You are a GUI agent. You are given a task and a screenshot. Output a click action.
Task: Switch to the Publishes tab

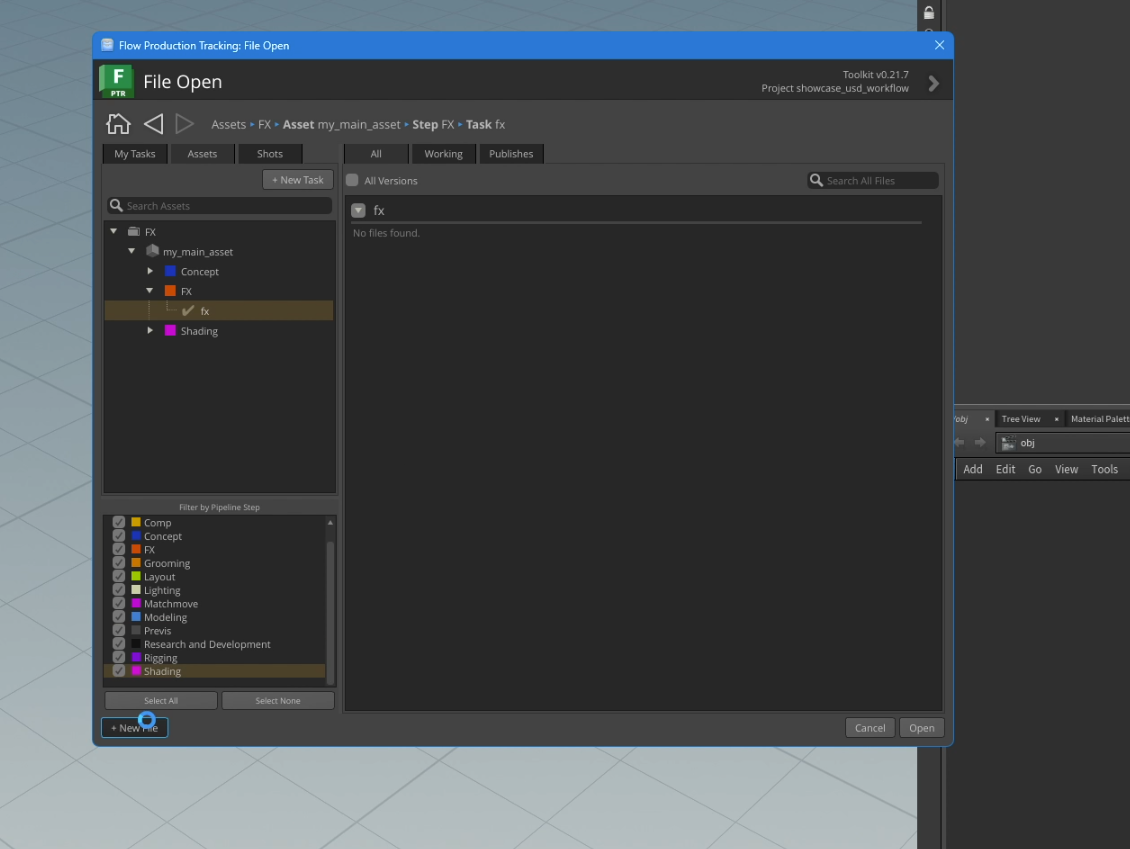click(x=511, y=154)
